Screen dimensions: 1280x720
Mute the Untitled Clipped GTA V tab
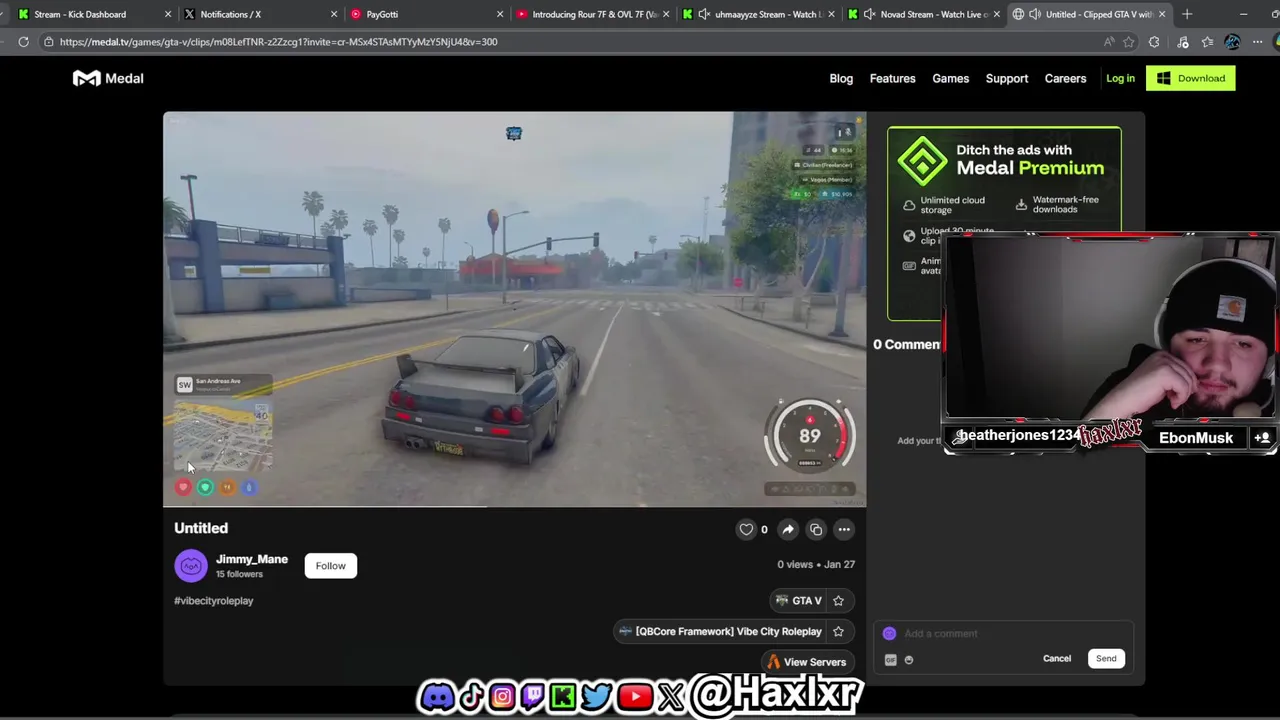1035,14
